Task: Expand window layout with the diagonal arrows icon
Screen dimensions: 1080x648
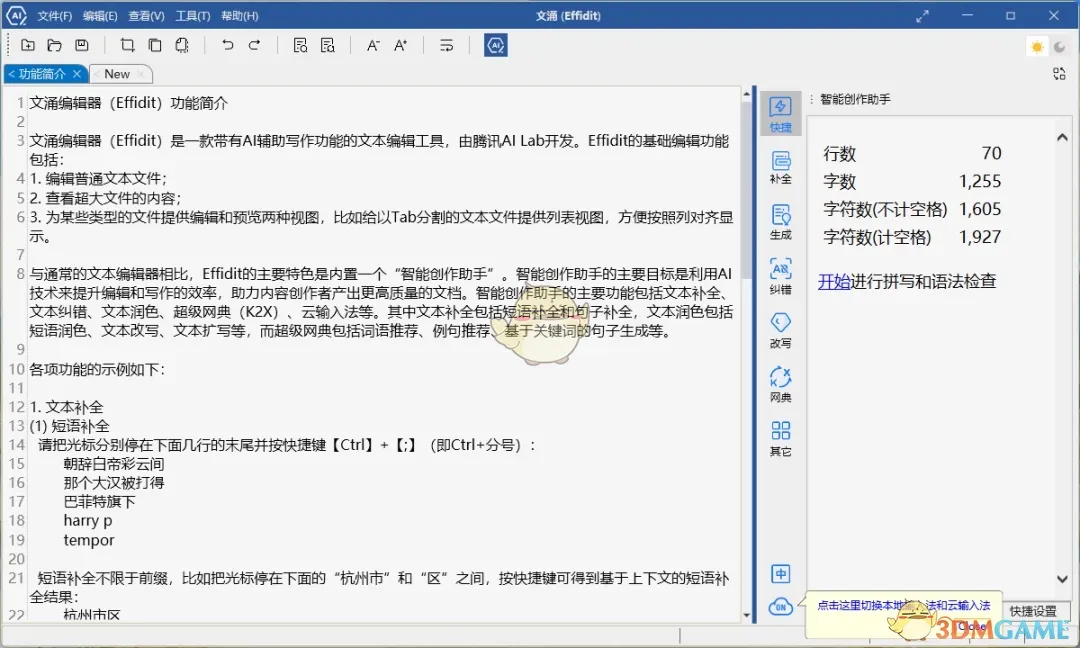Action: pos(923,15)
